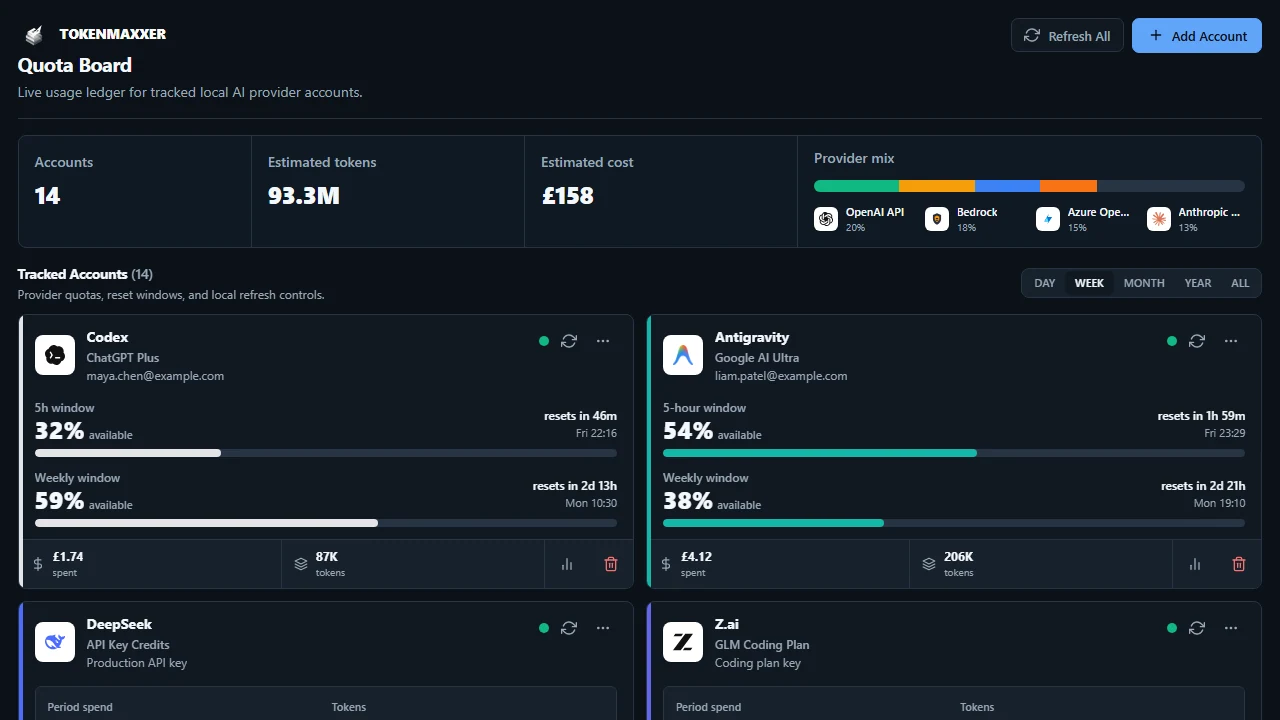Viewport: 1280px width, 720px height.
Task: Select the YEAR range tab
Action: pyautogui.click(x=1198, y=283)
